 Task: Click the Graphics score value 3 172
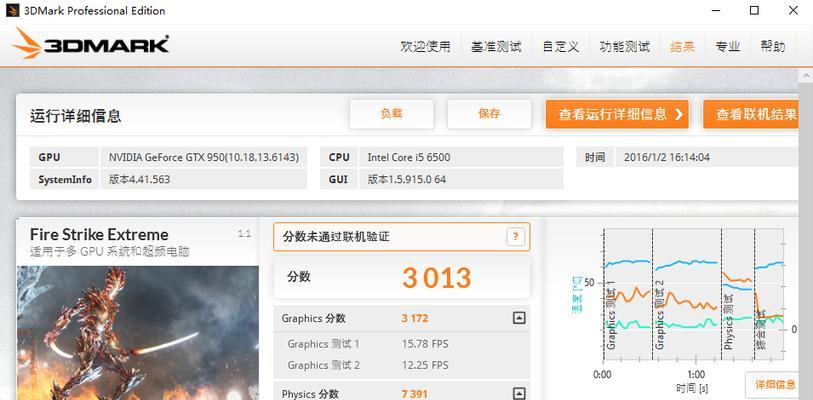tap(415, 318)
